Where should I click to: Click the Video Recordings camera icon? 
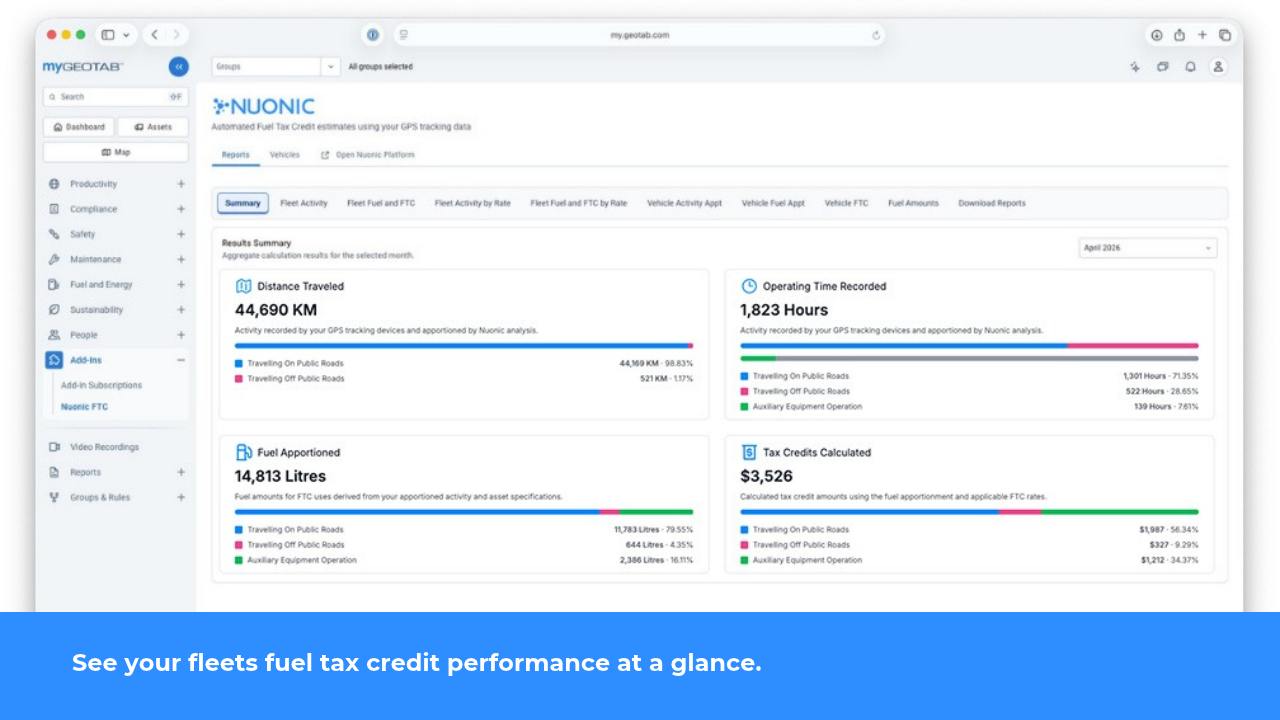[x=54, y=447]
